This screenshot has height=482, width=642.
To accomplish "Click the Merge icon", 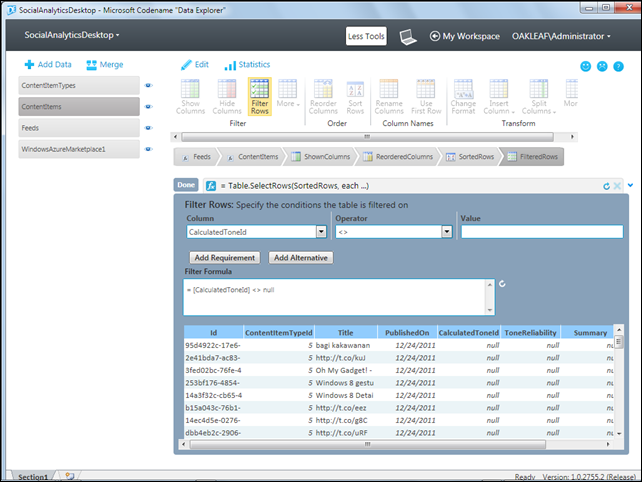I will [91, 65].
